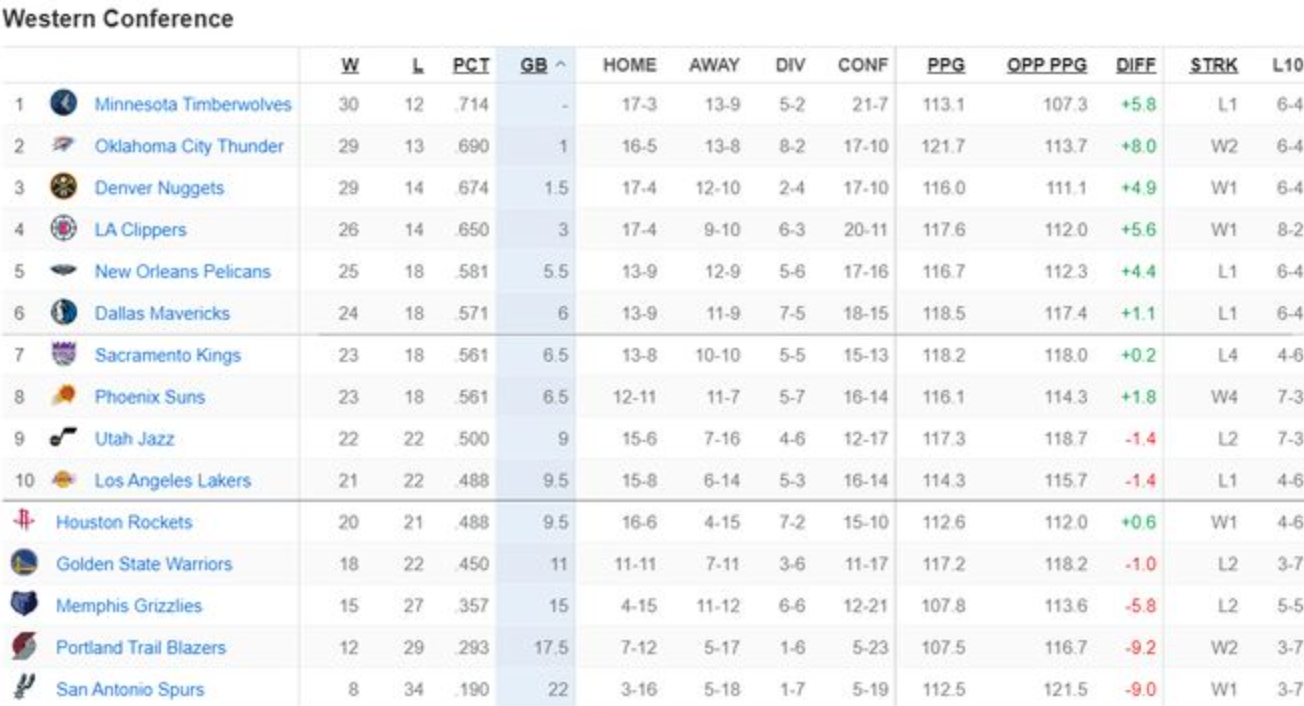The image size is (1304, 706).
Task: Click the Dallas Mavericks logo icon
Action: pyautogui.click(x=63, y=313)
